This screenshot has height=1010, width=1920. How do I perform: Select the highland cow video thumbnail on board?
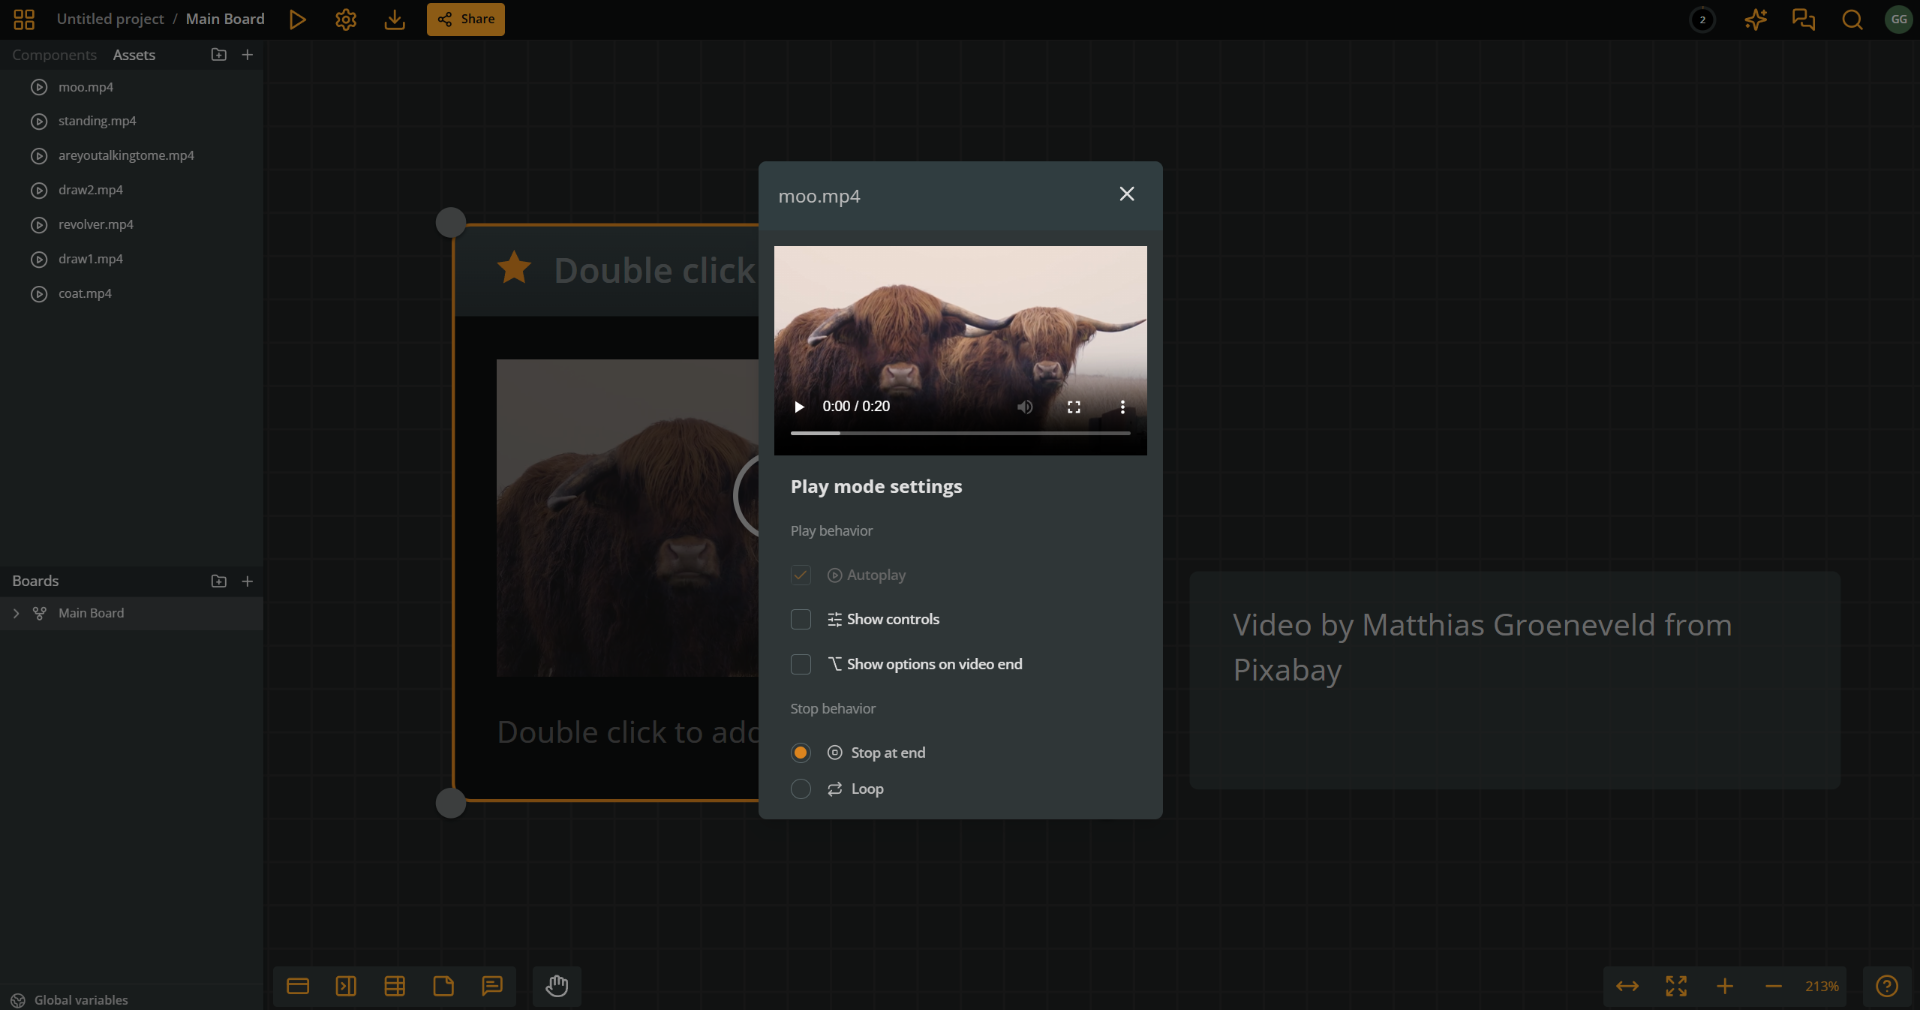pos(628,518)
